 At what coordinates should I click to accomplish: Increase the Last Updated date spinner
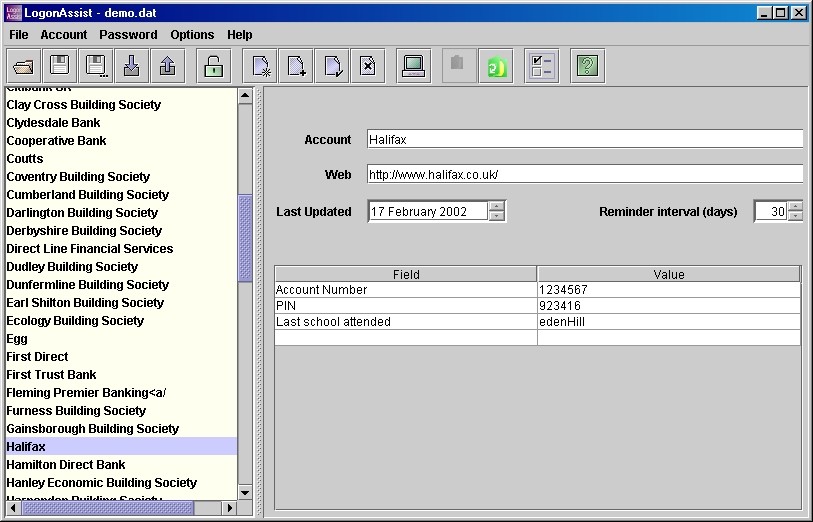point(497,206)
